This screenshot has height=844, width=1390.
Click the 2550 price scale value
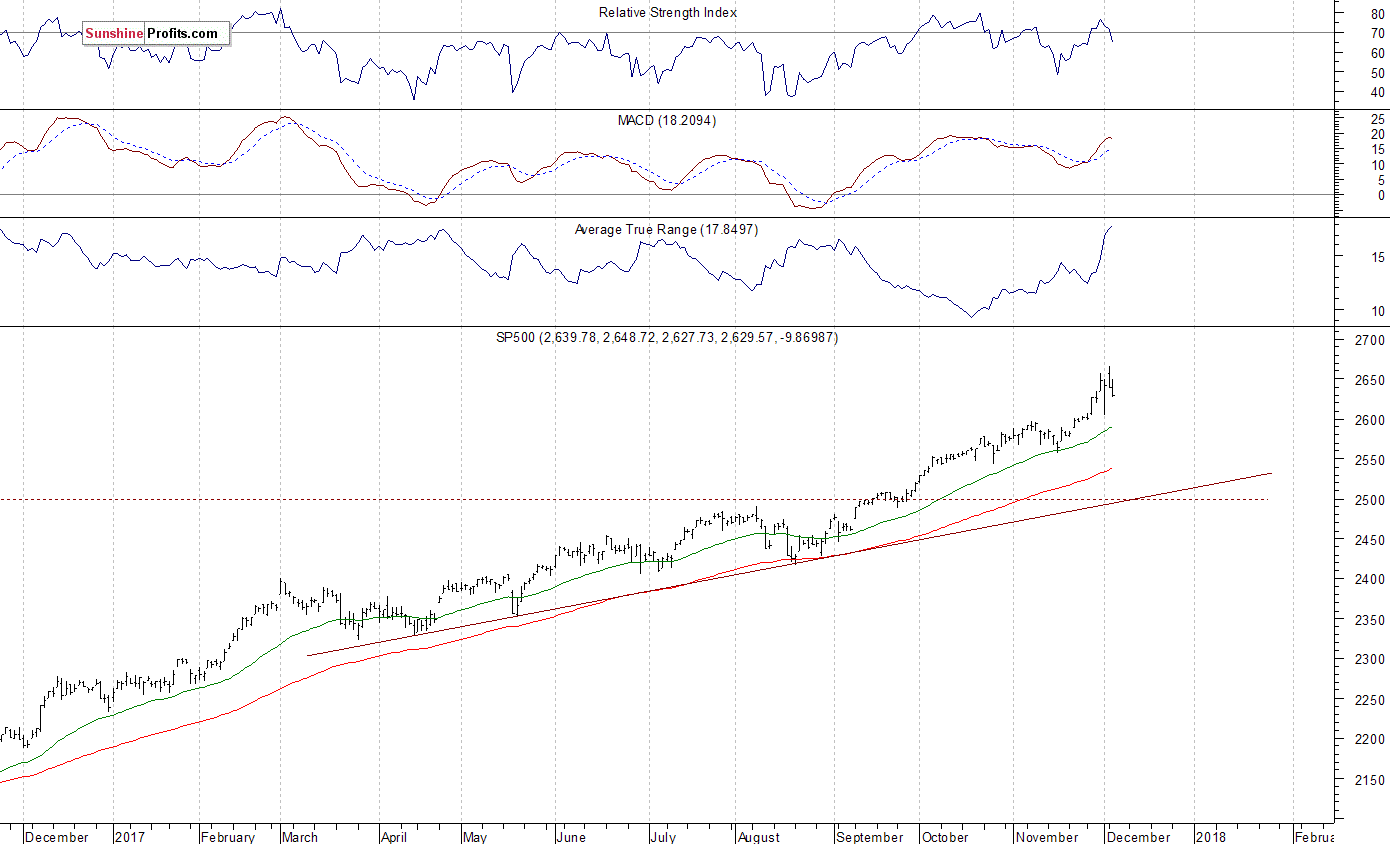[x=1372, y=461]
